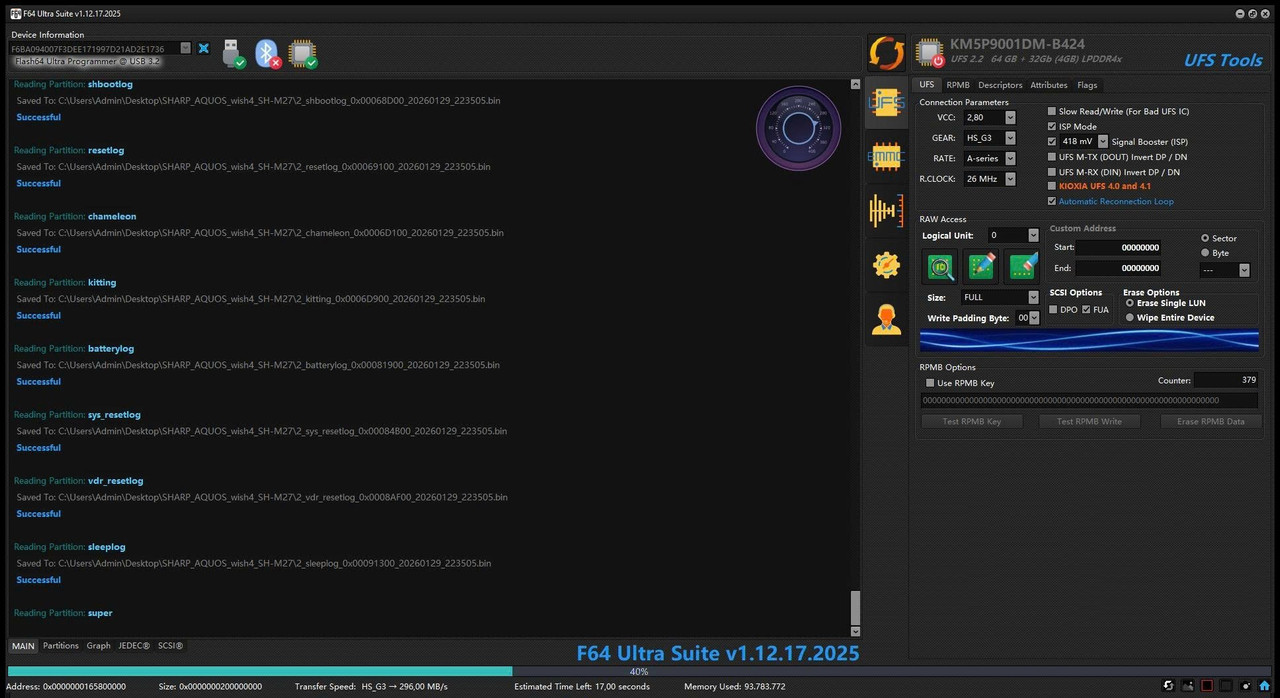1280x698 pixels.
Task: Open the UFS tools sidebar icon
Action: click(x=886, y=101)
